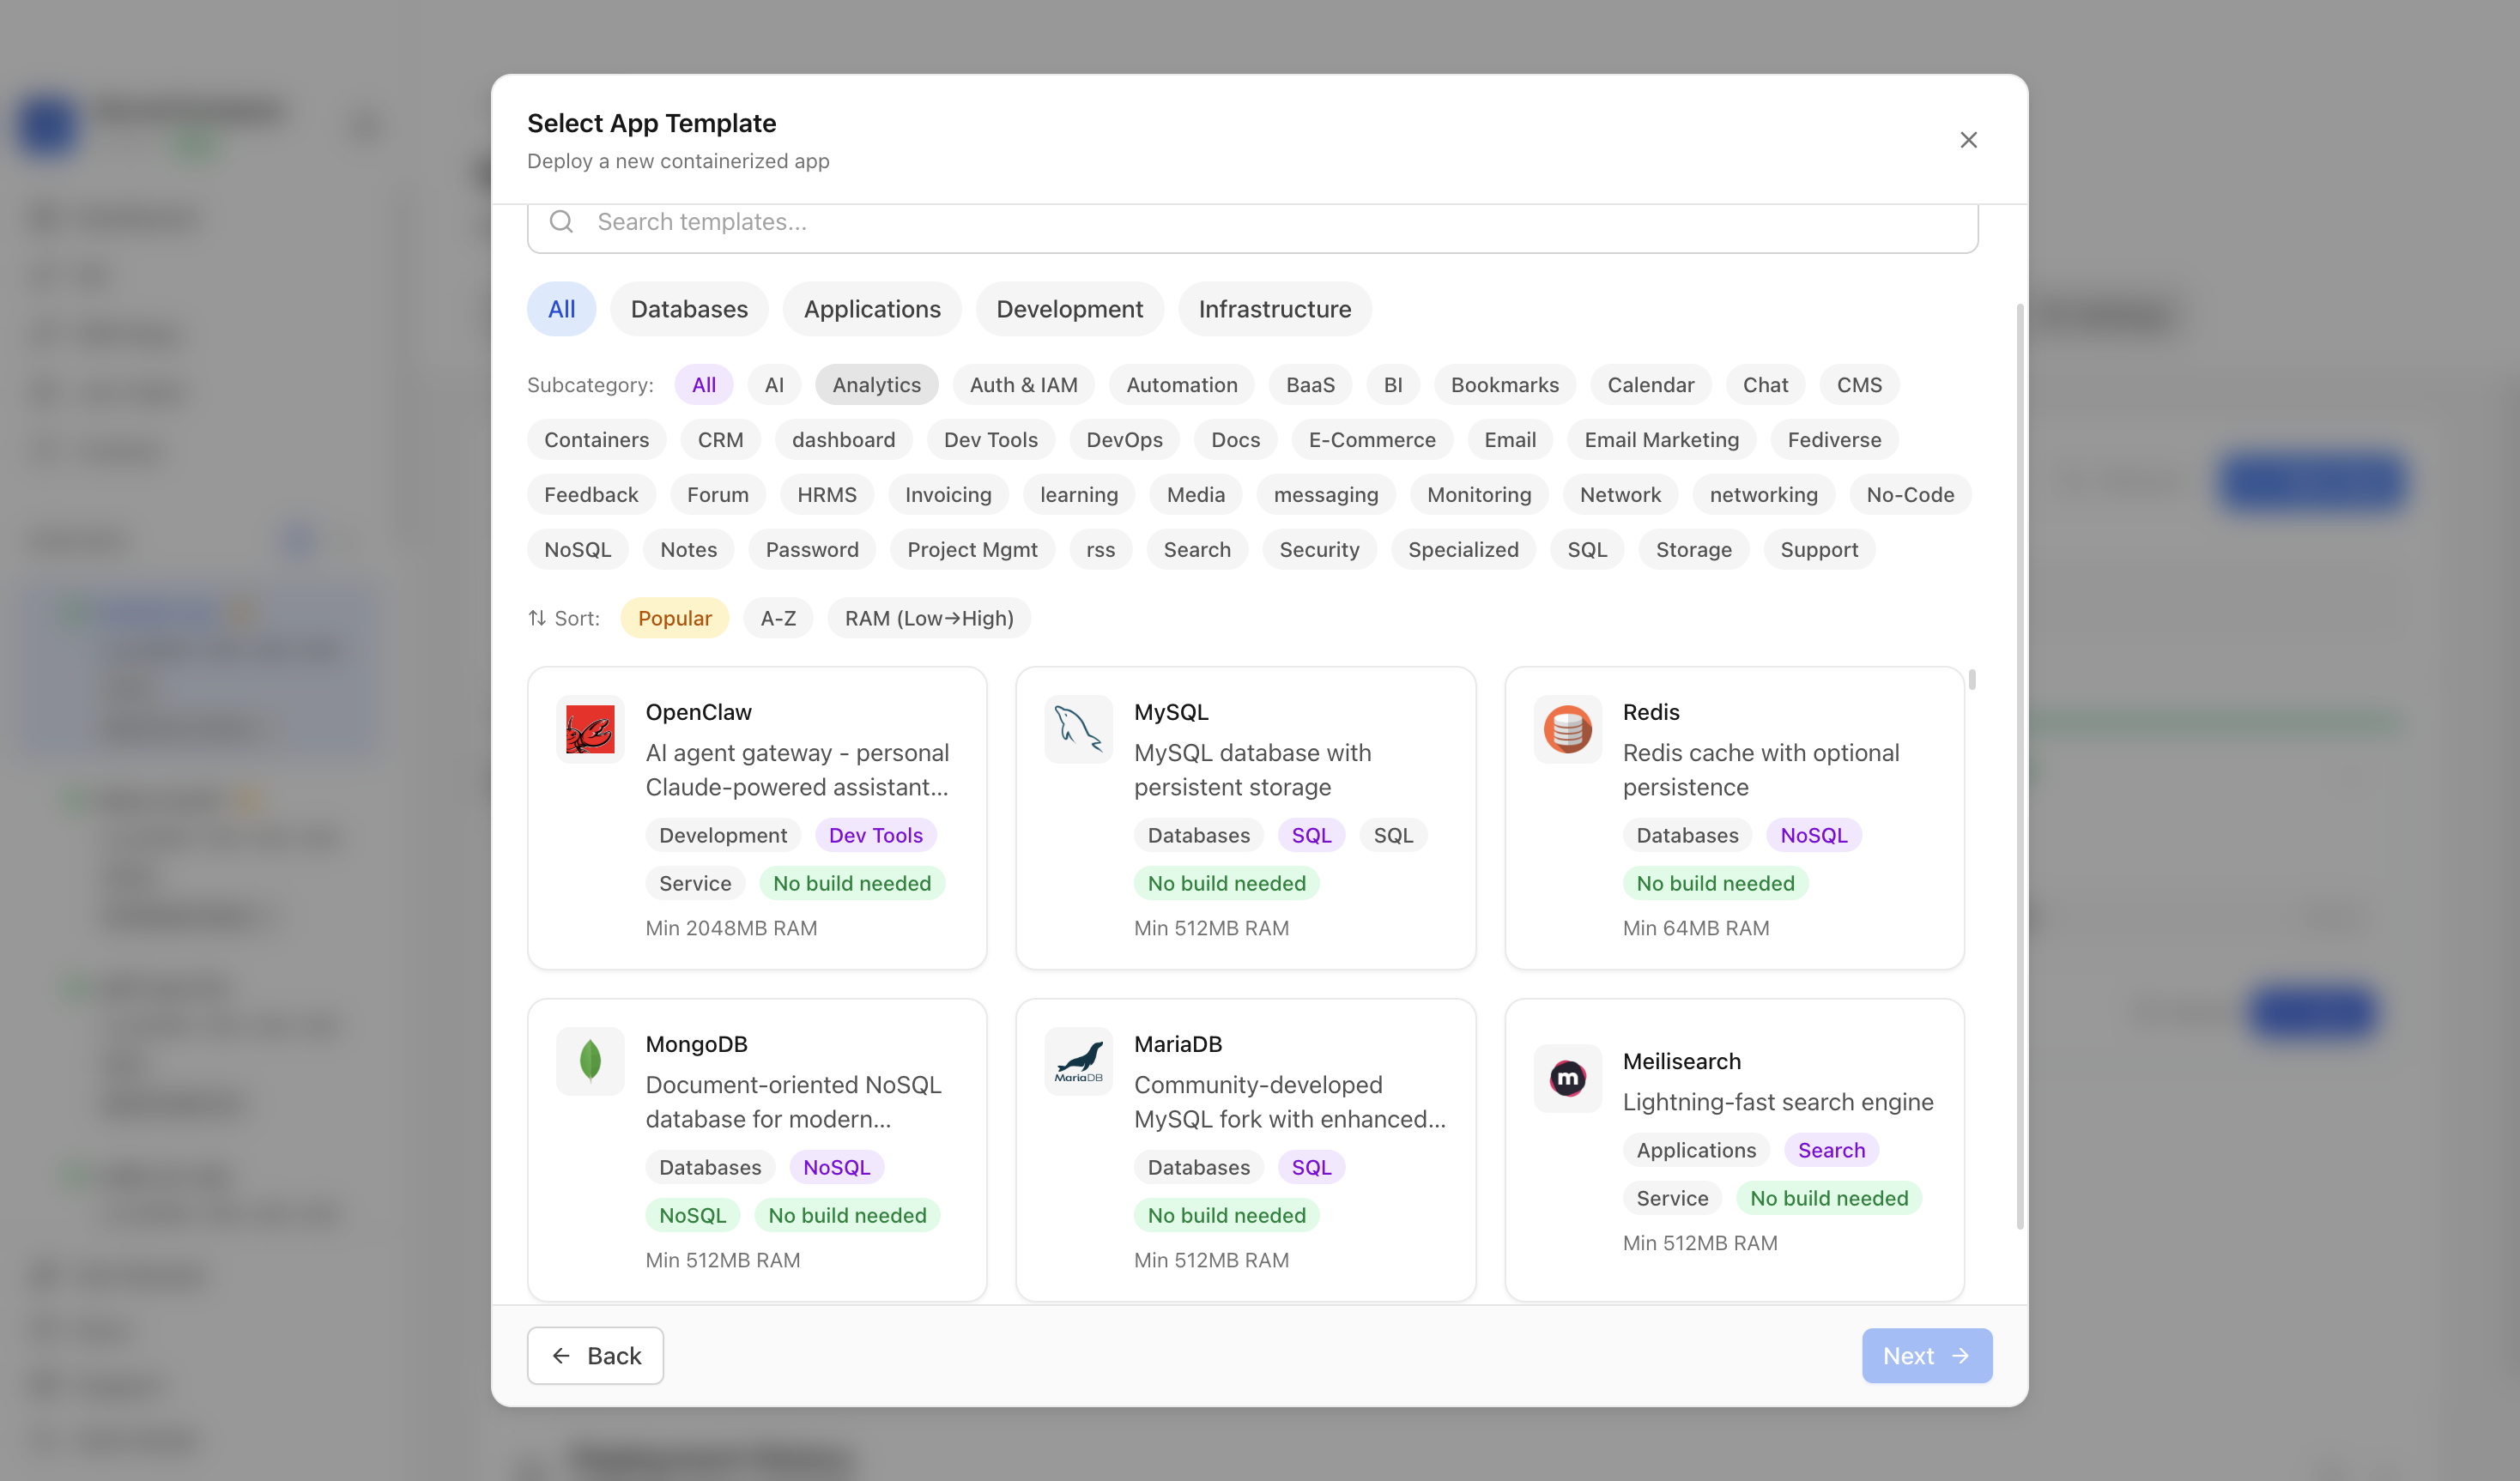Choose the Meilisearch template card
The image size is (2520, 1481).
[1734, 1150]
